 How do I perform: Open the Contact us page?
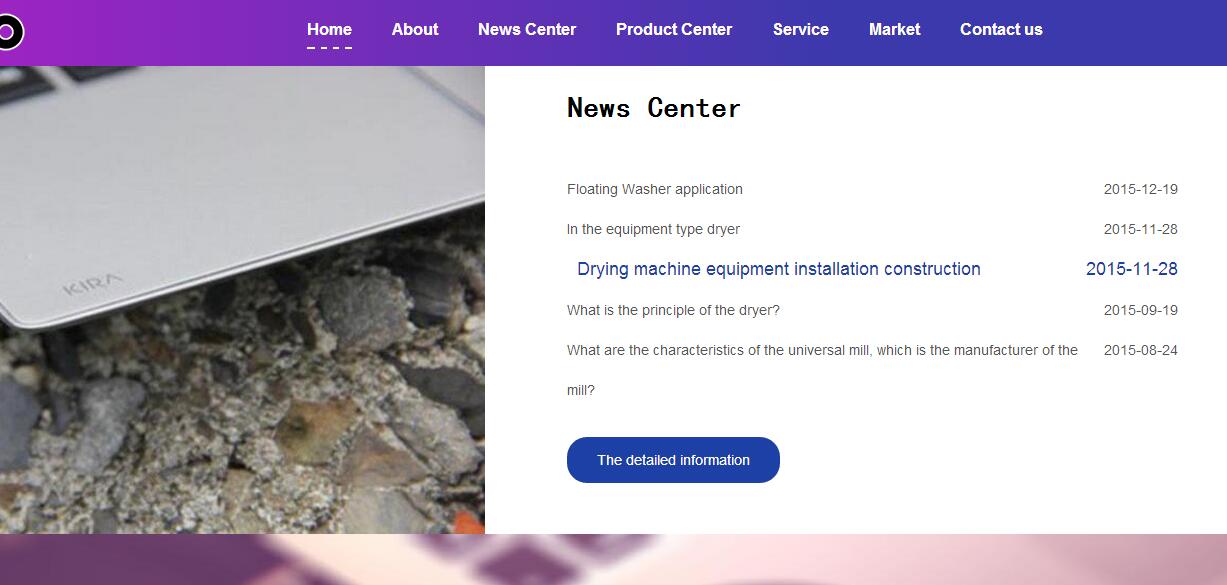[1001, 30]
